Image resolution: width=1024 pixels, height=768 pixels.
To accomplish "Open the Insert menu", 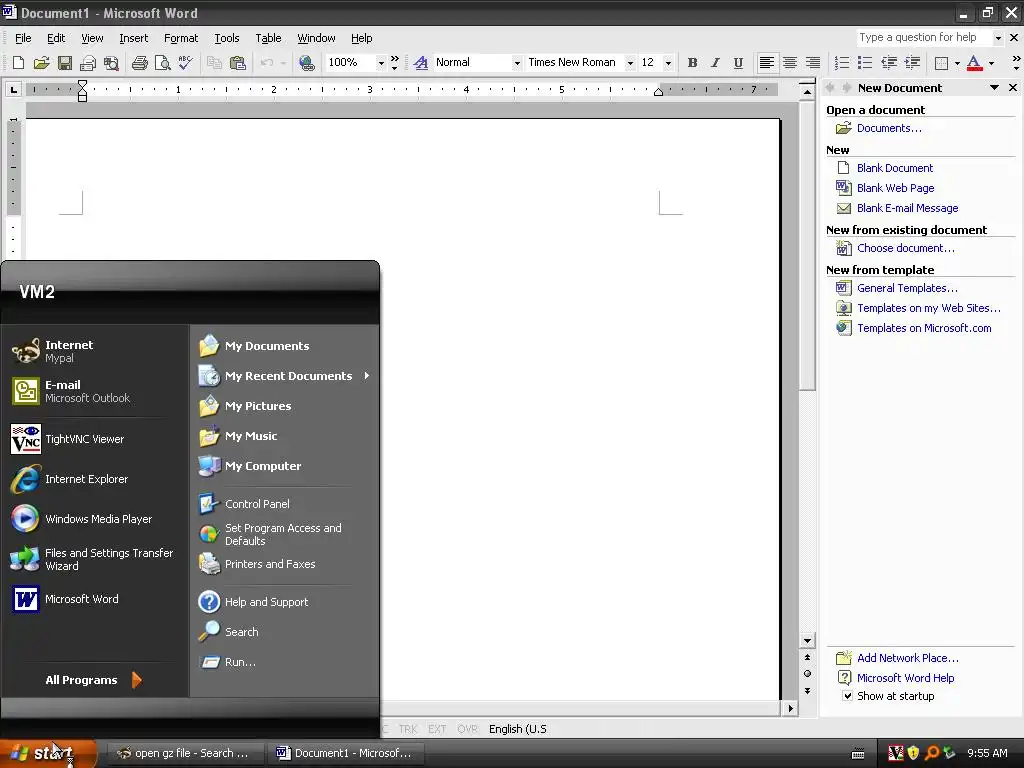I will point(133,38).
